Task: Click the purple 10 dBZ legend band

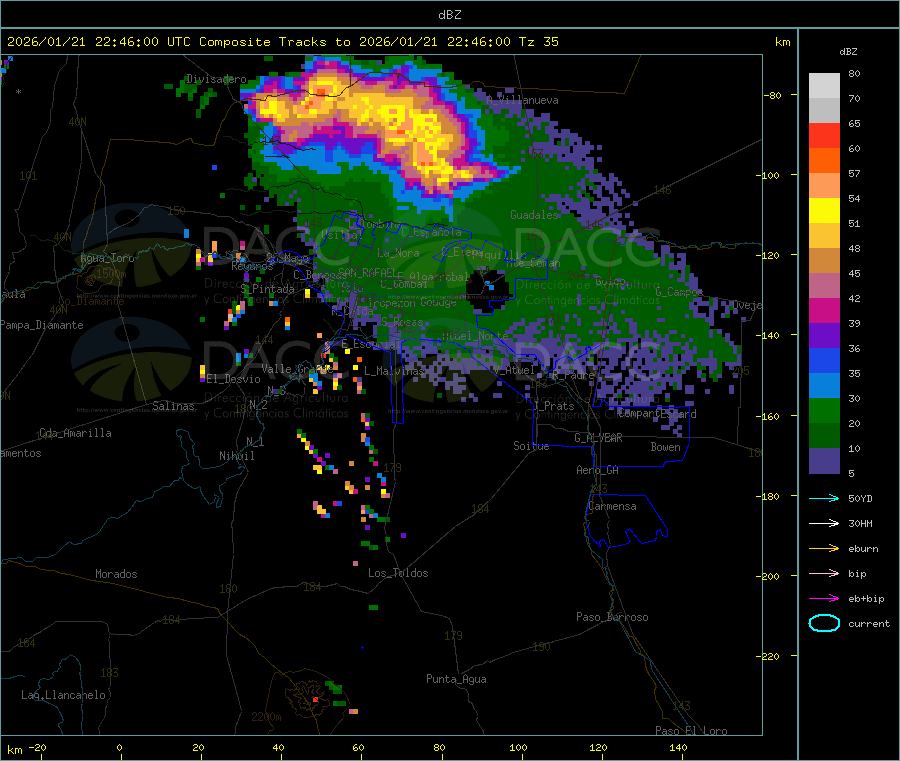Action: tap(824, 461)
